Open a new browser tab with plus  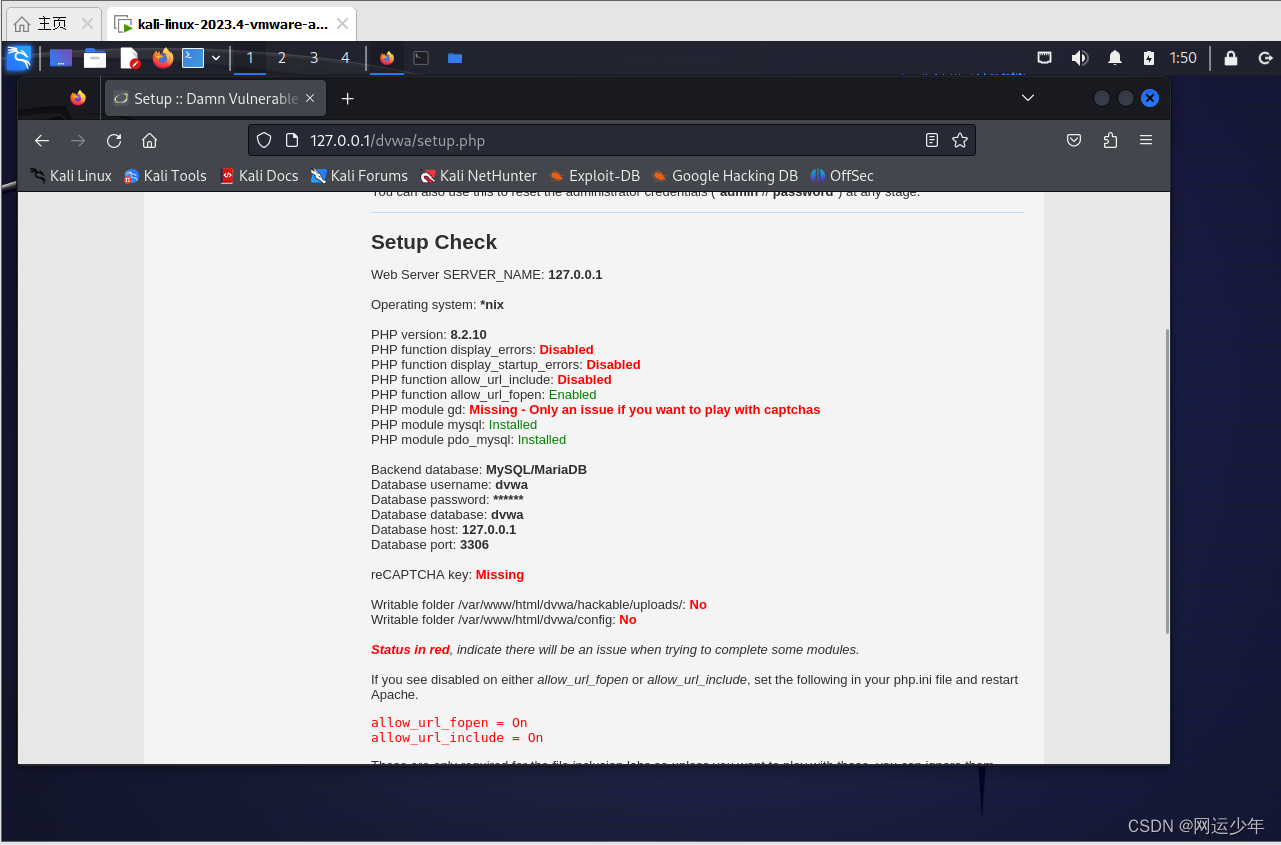pyautogui.click(x=347, y=98)
